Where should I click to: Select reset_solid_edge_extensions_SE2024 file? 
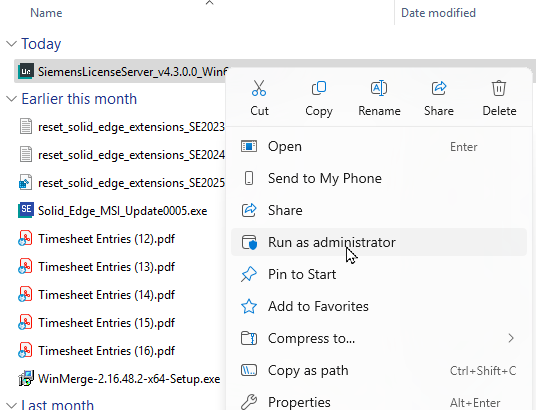[x=131, y=155]
